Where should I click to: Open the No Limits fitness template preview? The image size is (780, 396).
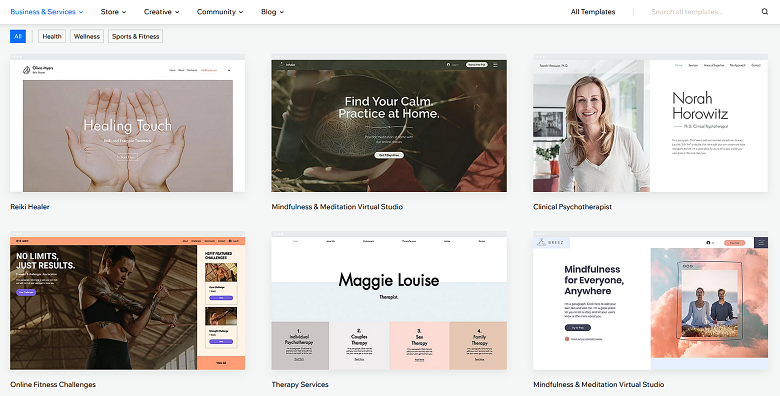(127, 300)
